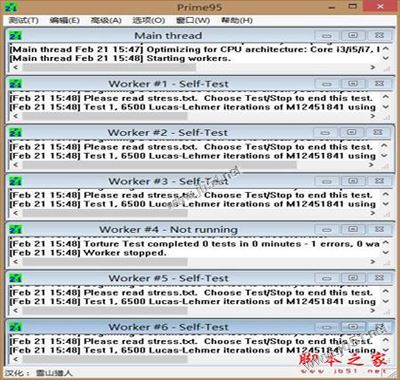Click scroll-down arrow in Worker #1 window

(x=386, y=107)
